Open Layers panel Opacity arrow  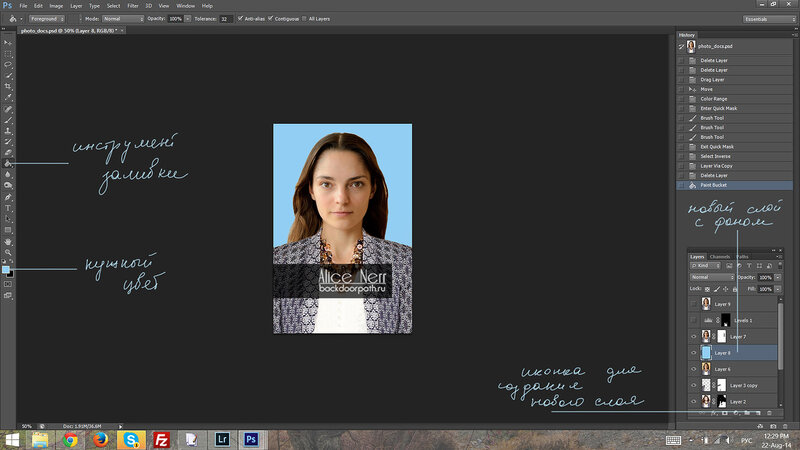tap(778, 277)
